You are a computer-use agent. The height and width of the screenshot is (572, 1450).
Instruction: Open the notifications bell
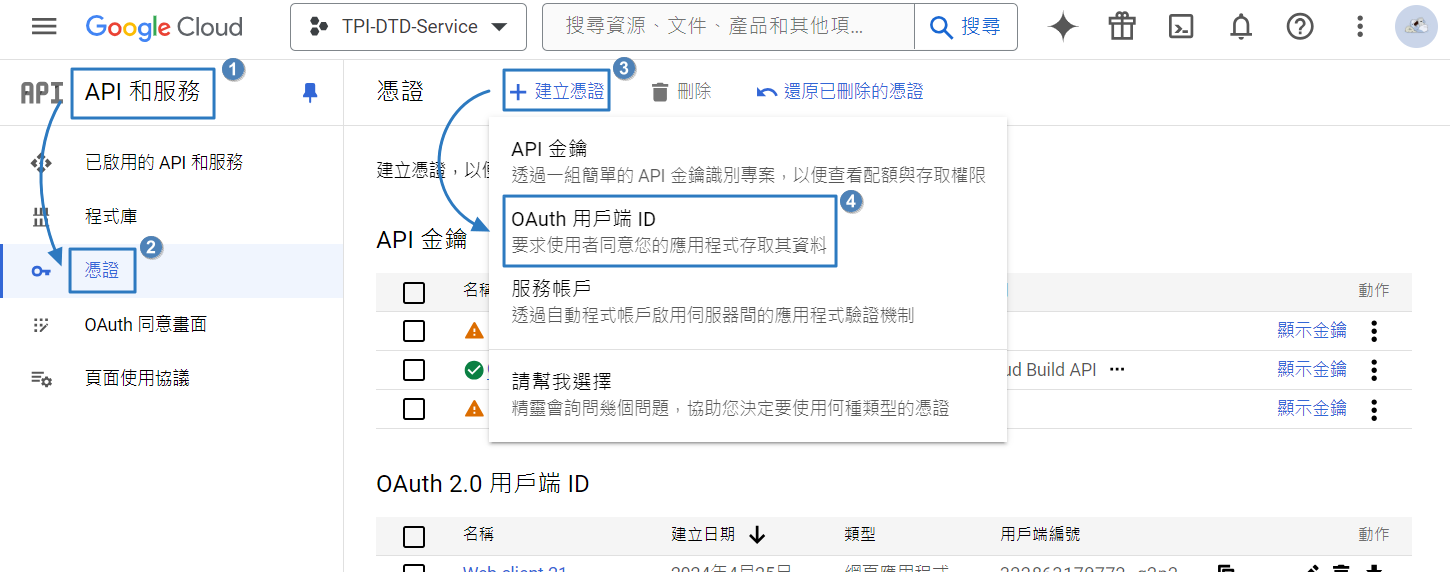coord(1241,27)
